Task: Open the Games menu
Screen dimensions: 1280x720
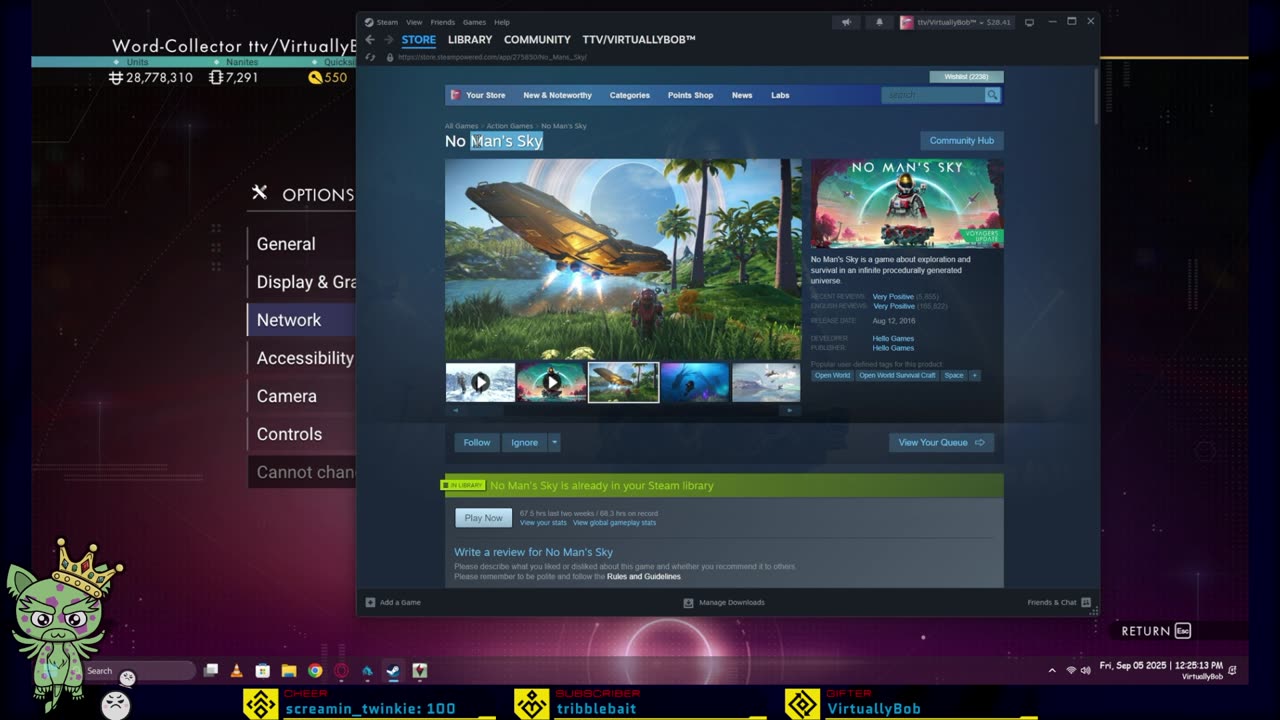Action: pos(474,22)
